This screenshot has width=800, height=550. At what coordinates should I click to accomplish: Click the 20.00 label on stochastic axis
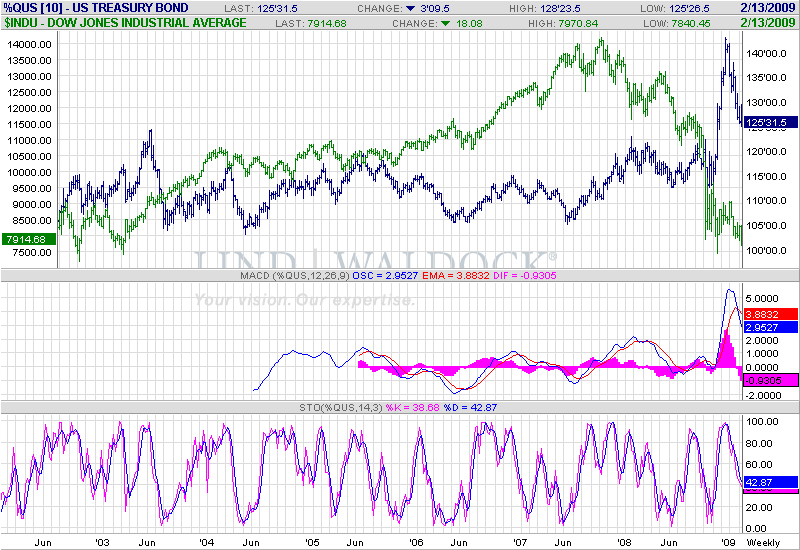[759, 507]
